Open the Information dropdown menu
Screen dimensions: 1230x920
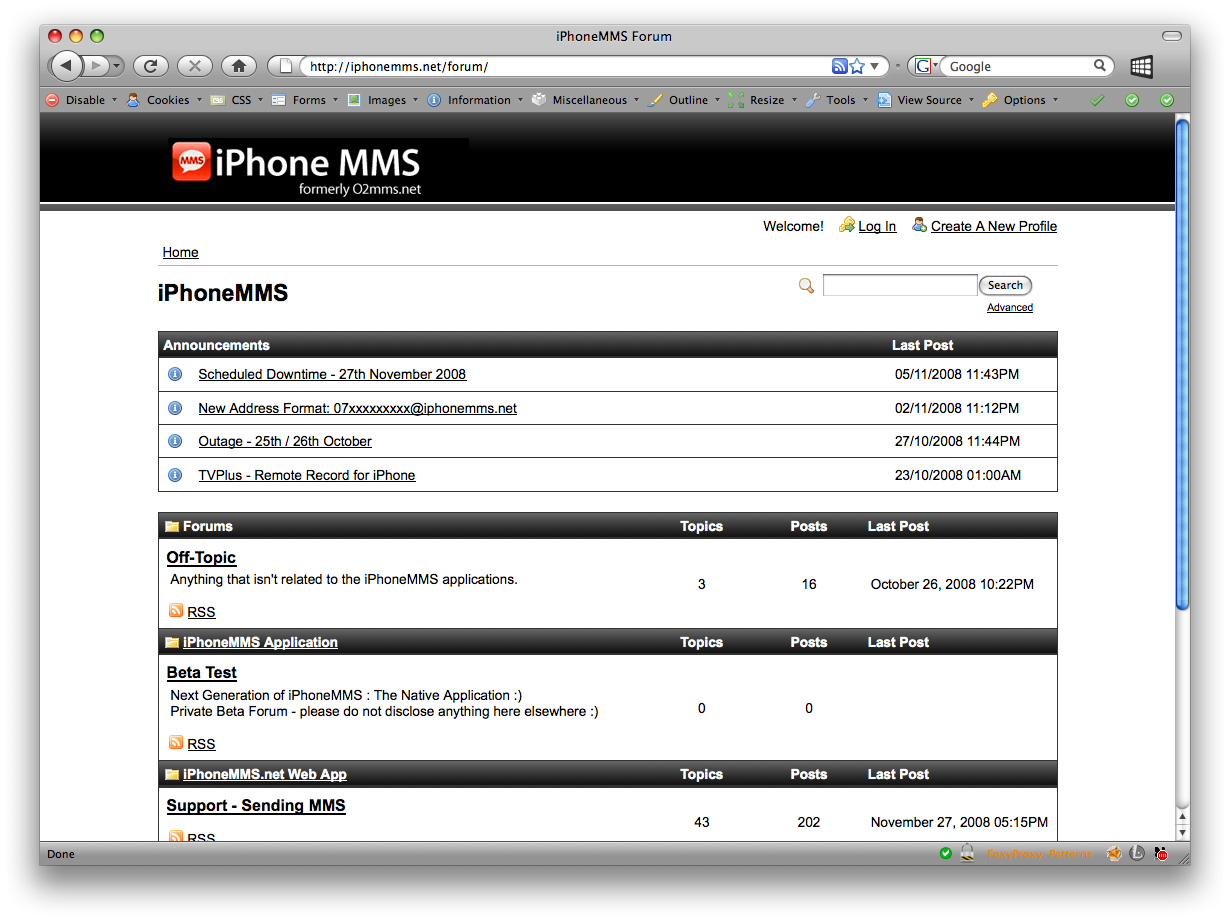point(476,100)
